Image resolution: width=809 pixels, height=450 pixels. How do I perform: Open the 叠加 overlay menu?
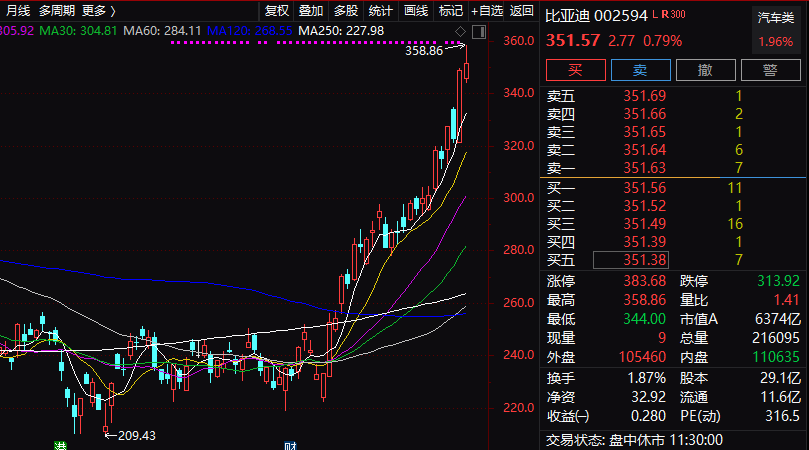pos(311,10)
